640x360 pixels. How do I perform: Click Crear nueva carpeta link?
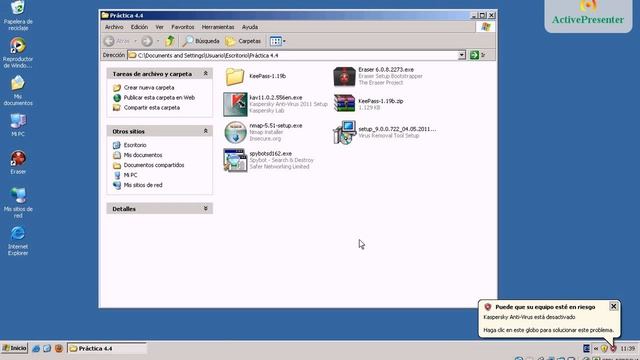pyautogui.click(x=149, y=88)
